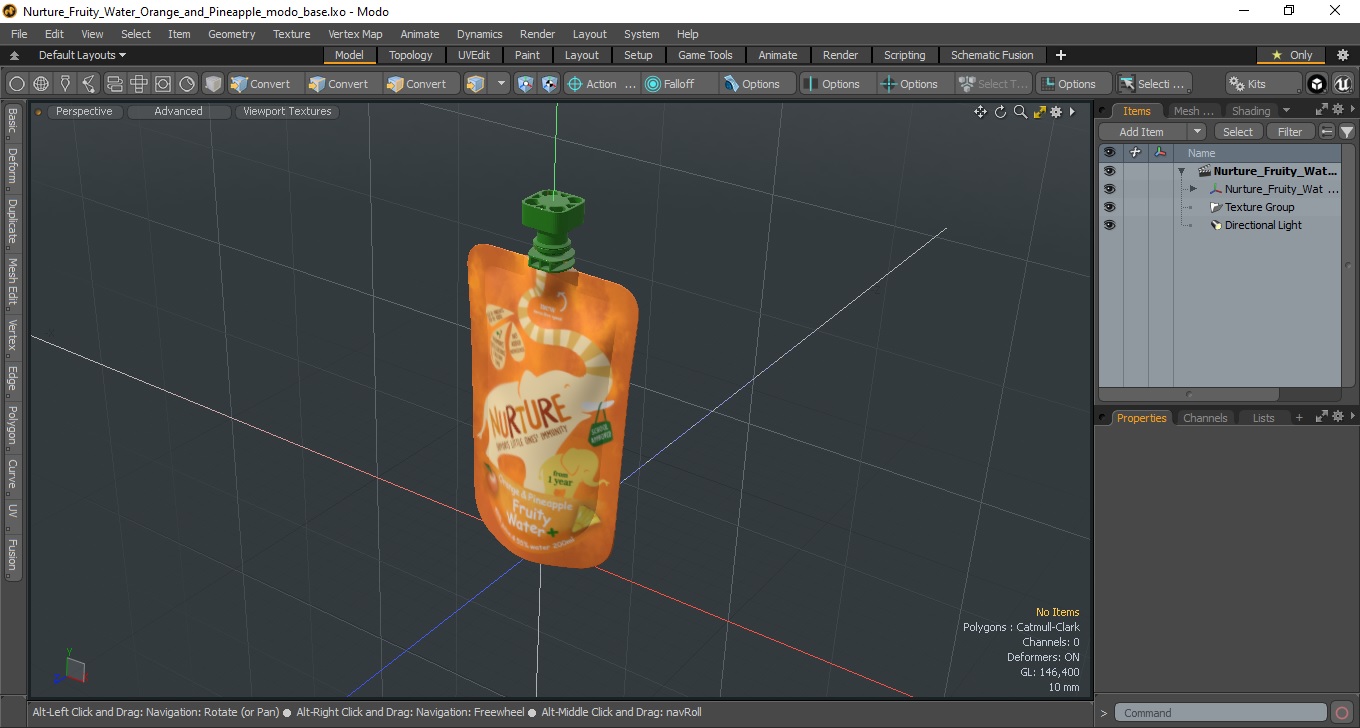Image resolution: width=1360 pixels, height=728 pixels.
Task: Hide the Directional Light item
Action: (x=1109, y=225)
